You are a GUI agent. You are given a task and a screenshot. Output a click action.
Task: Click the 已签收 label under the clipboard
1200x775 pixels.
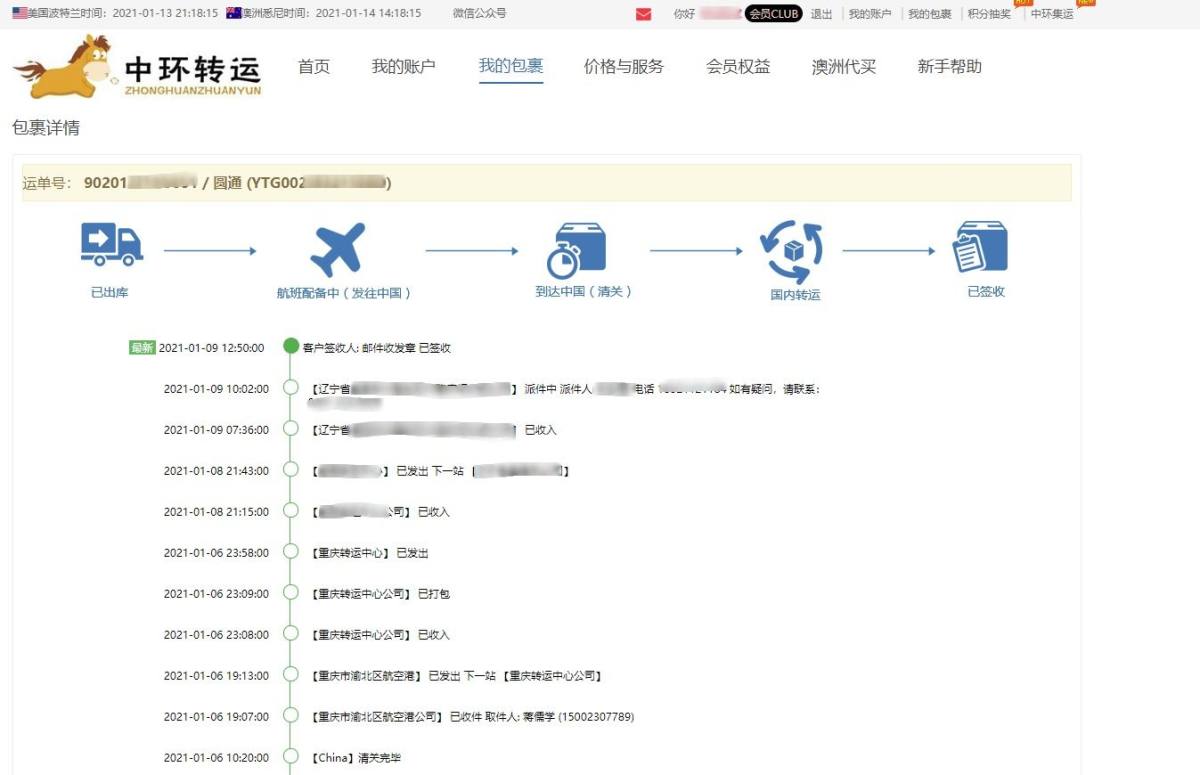(x=986, y=292)
